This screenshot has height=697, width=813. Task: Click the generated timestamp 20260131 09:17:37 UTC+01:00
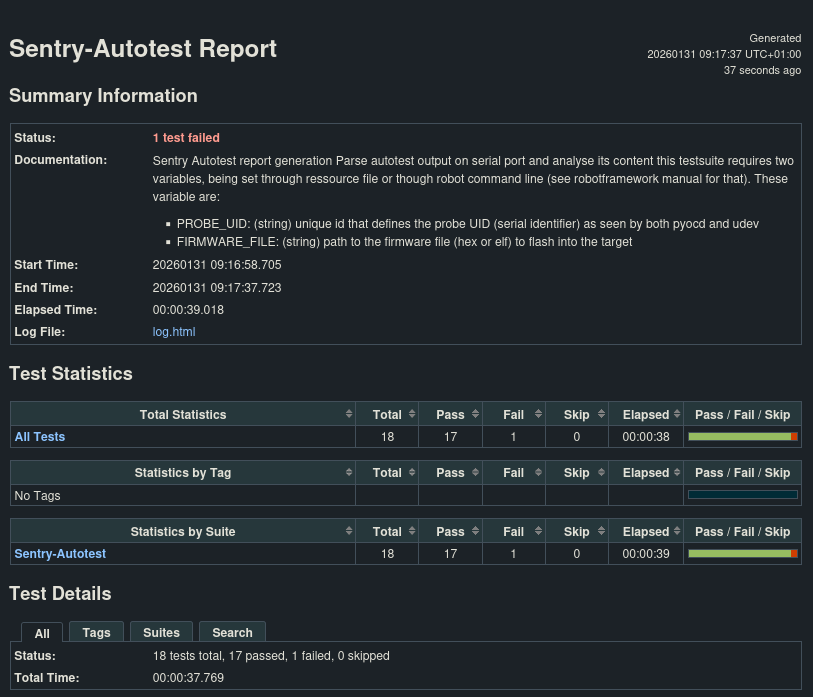[x=724, y=54]
